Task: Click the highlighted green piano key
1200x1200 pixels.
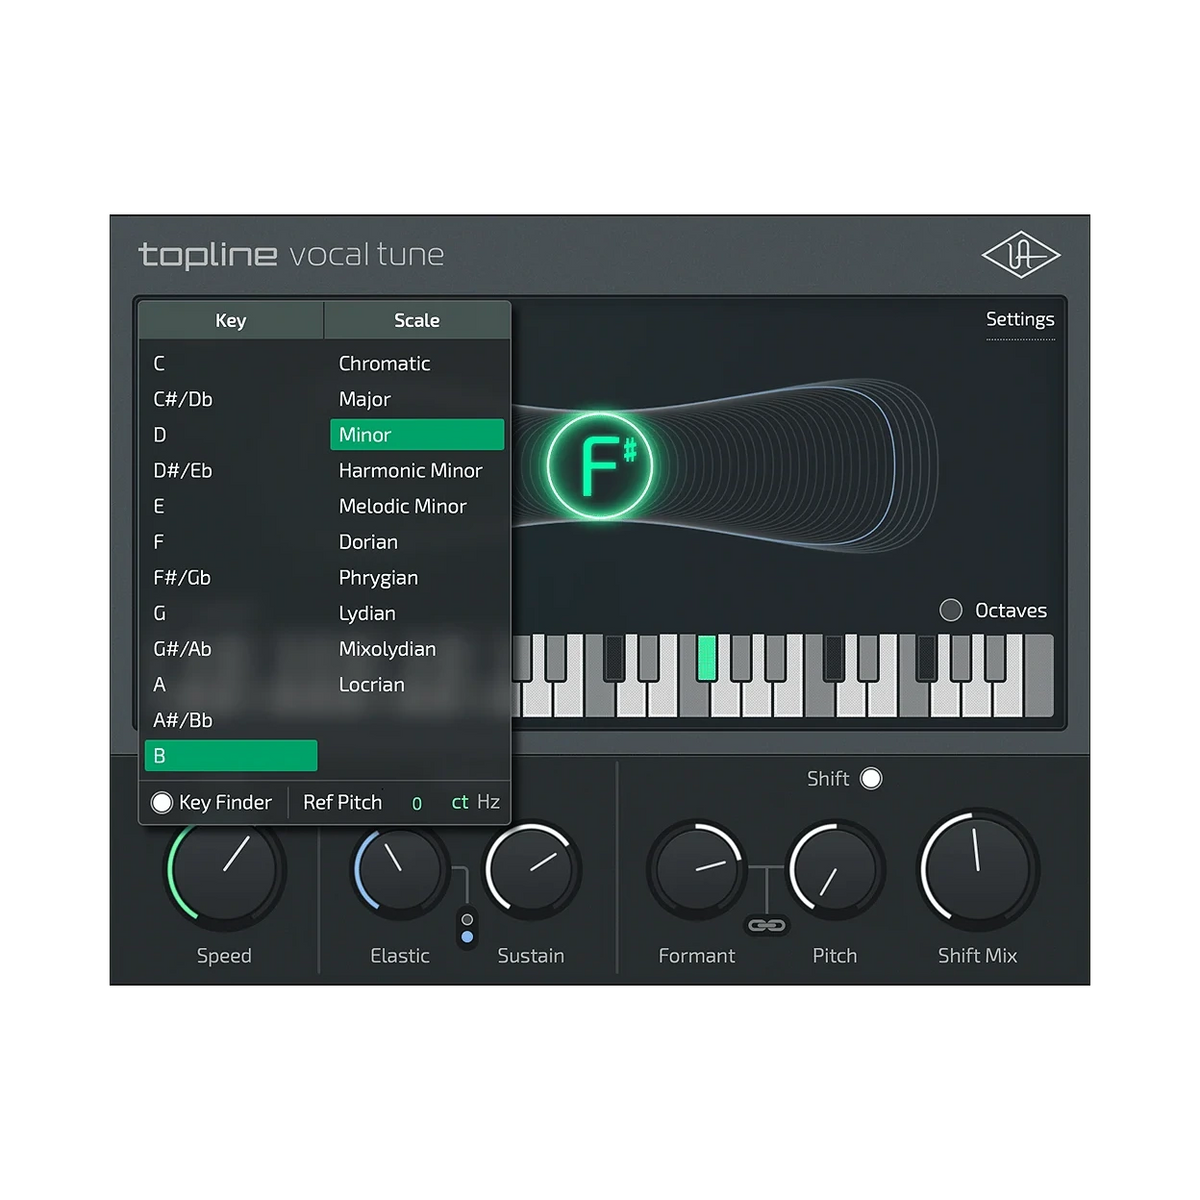Action: click(707, 657)
